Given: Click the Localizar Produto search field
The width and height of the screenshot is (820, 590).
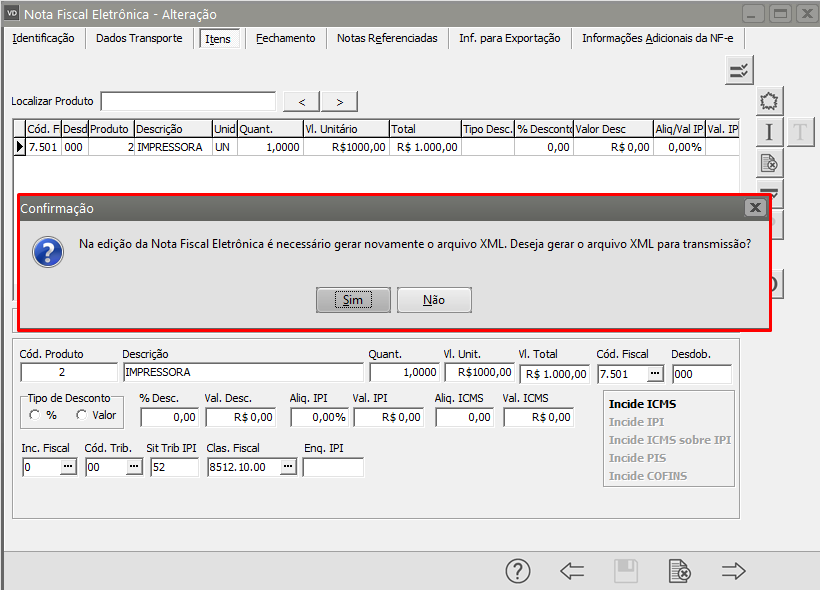Looking at the screenshot, I should 188,101.
